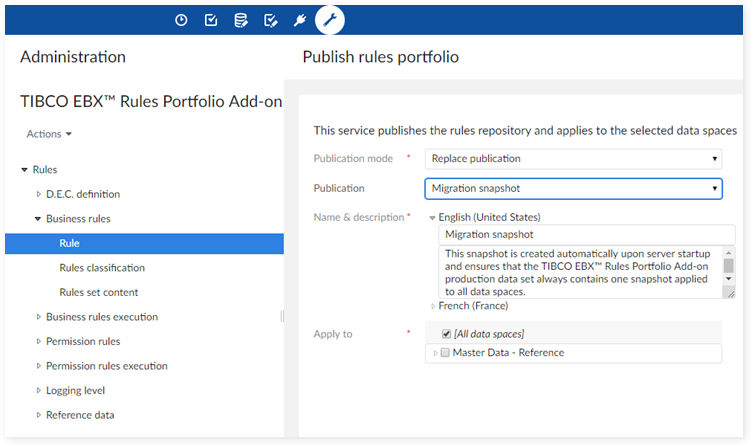Screen dimensions: 752x446
Task: Open the checklist with pencil icon
Action: point(270,20)
